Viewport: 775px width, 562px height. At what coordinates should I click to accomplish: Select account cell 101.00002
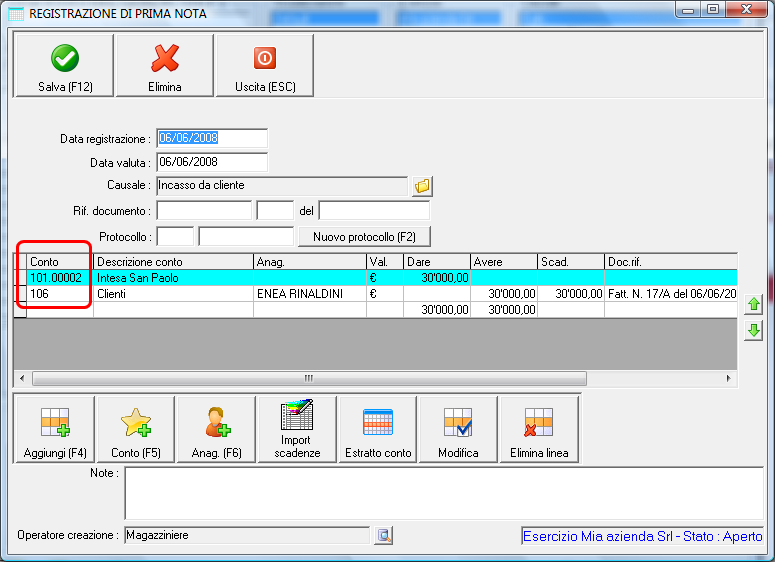click(60, 278)
